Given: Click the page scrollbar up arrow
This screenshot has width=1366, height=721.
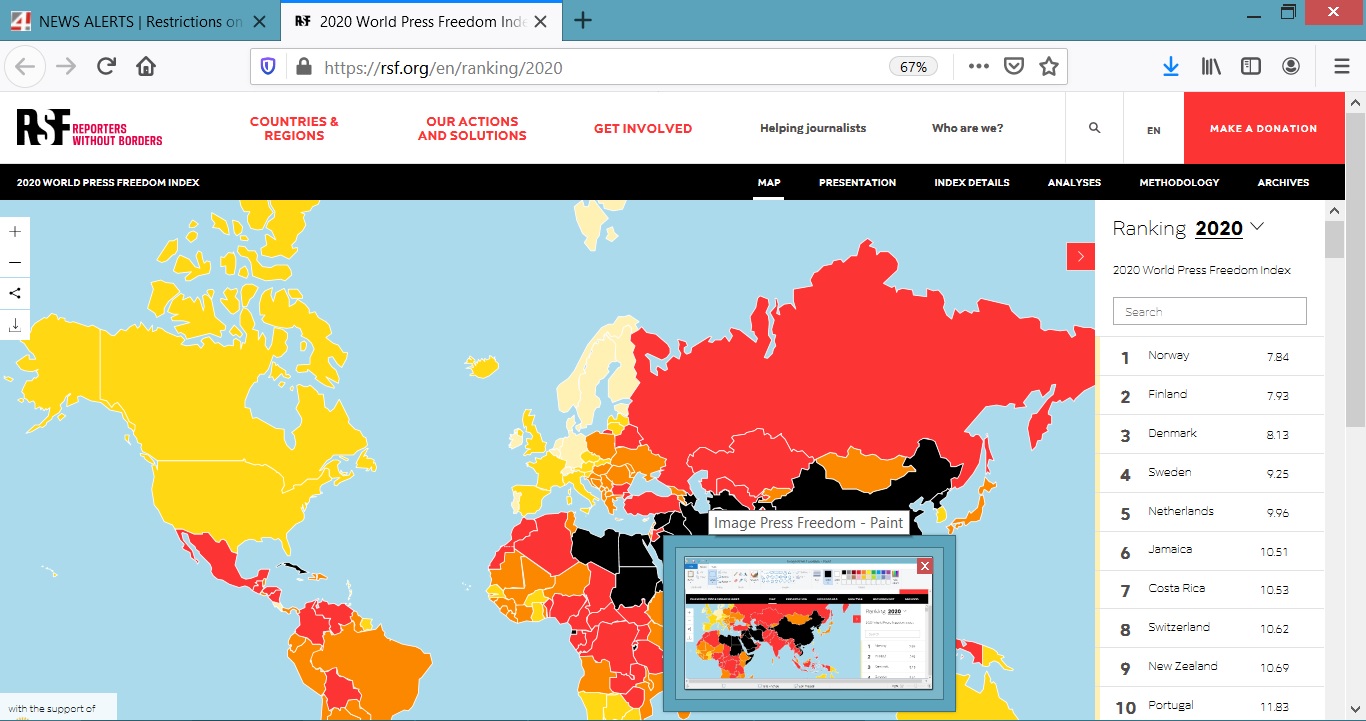Looking at the screenshot, I should [1356, 102].
